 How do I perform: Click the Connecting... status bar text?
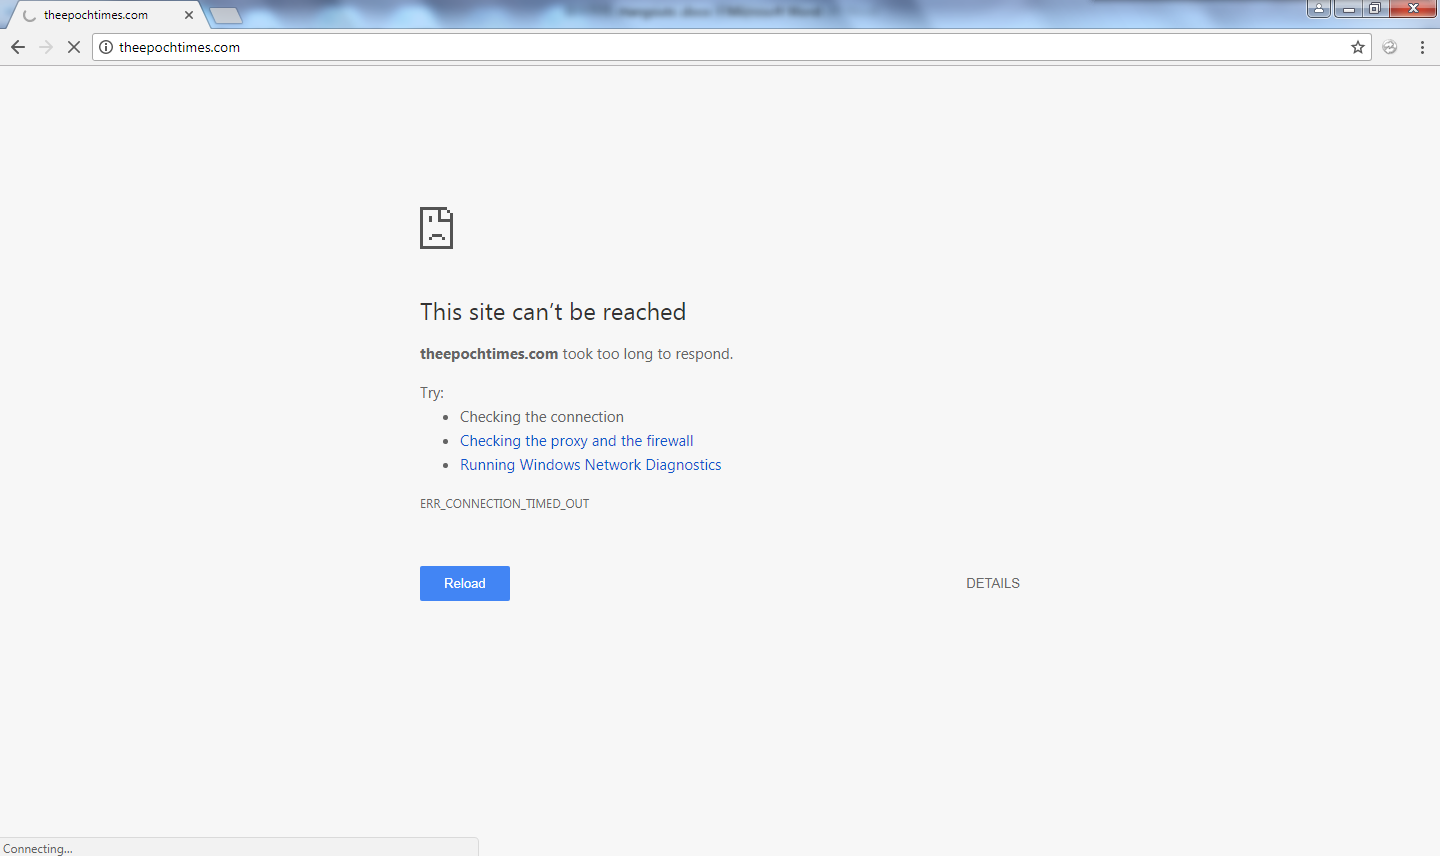[x=38, y=849]
